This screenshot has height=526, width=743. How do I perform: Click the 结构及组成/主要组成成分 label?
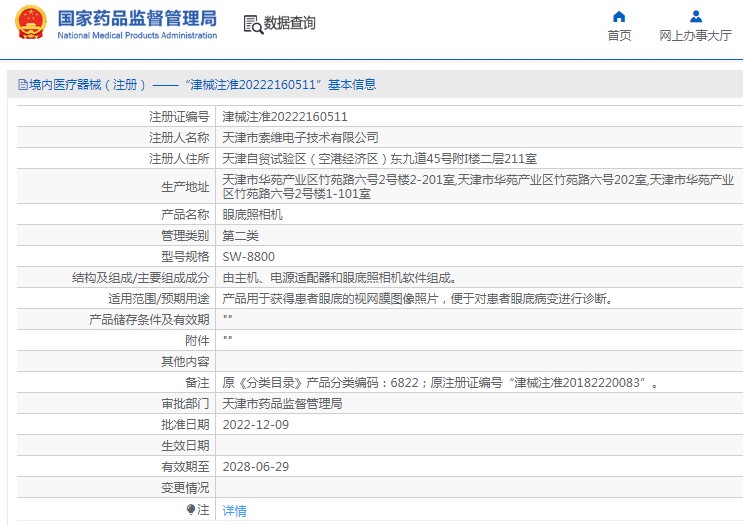(141, 278)
